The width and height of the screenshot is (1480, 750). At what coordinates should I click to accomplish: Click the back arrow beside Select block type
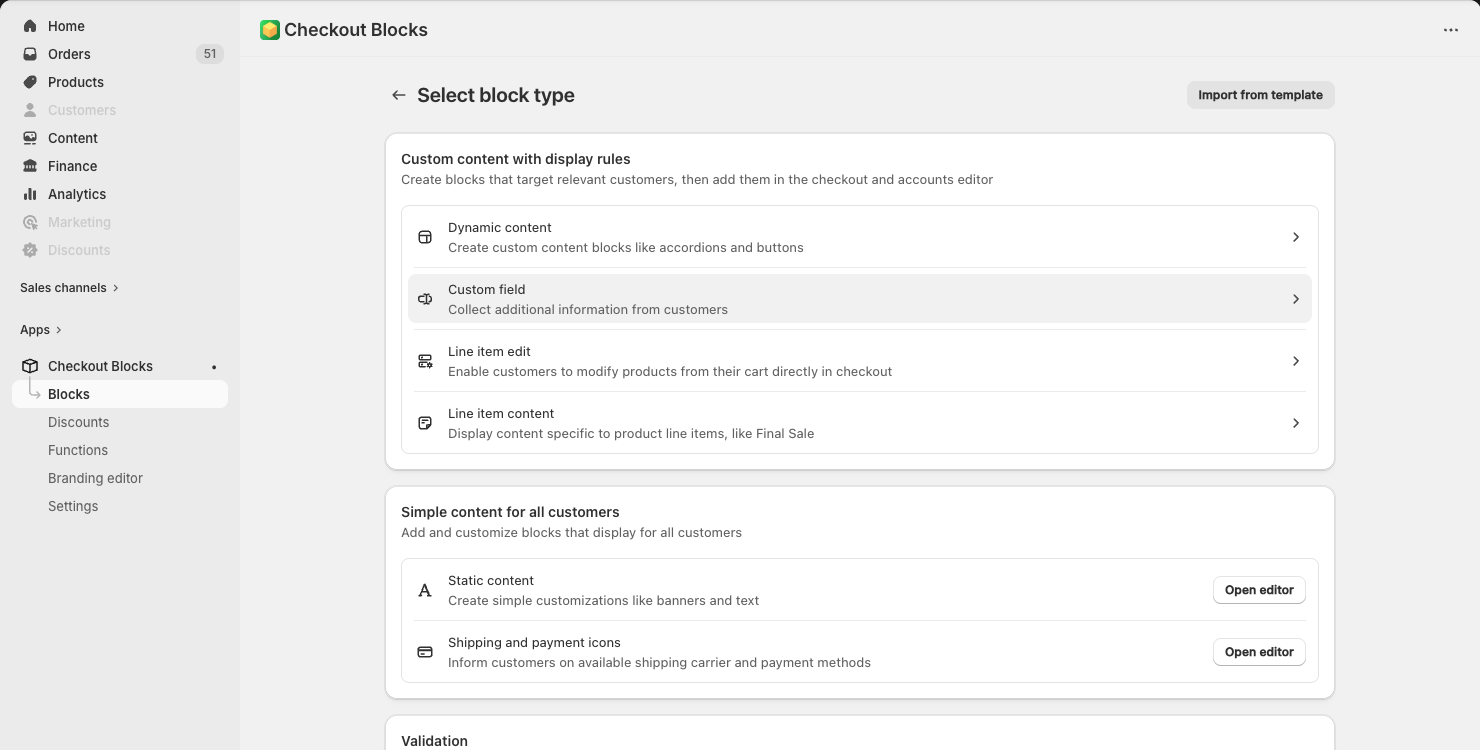[399, 95]
